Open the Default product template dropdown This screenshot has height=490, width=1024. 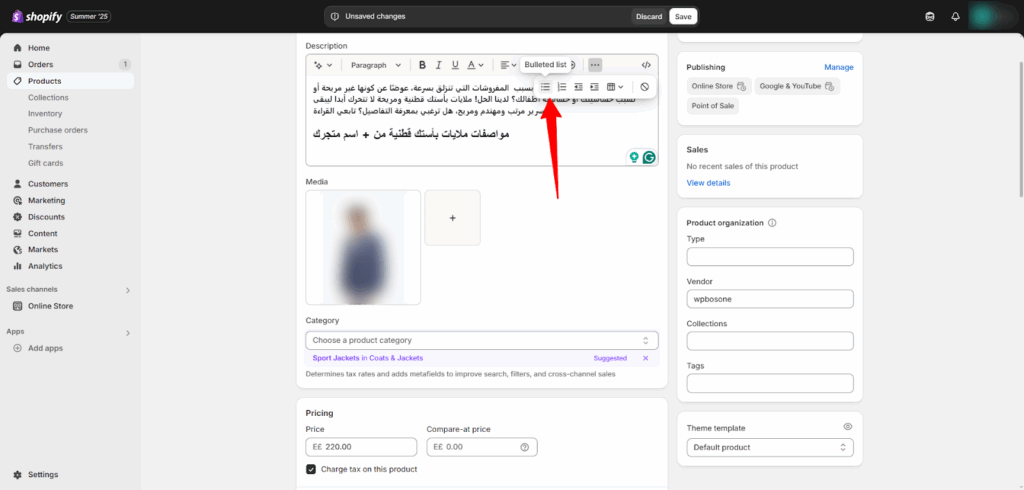click(x=769, y=447)
